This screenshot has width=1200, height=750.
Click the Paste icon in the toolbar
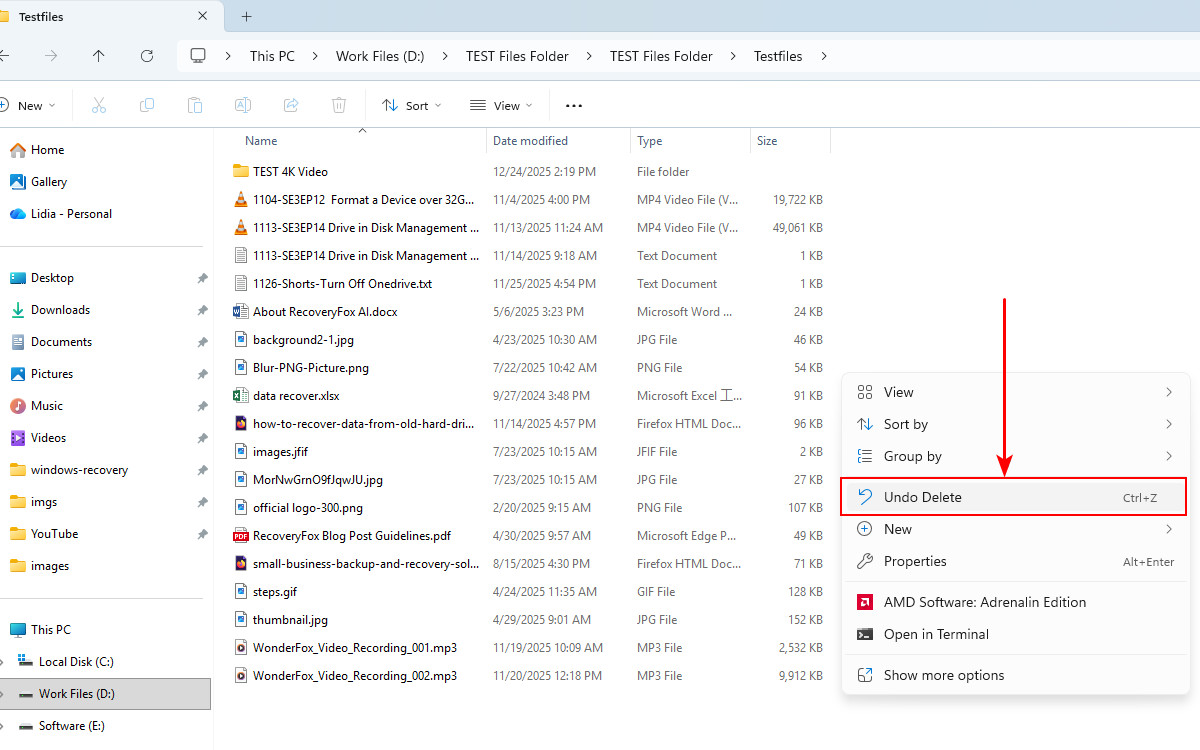pos(194,104)
